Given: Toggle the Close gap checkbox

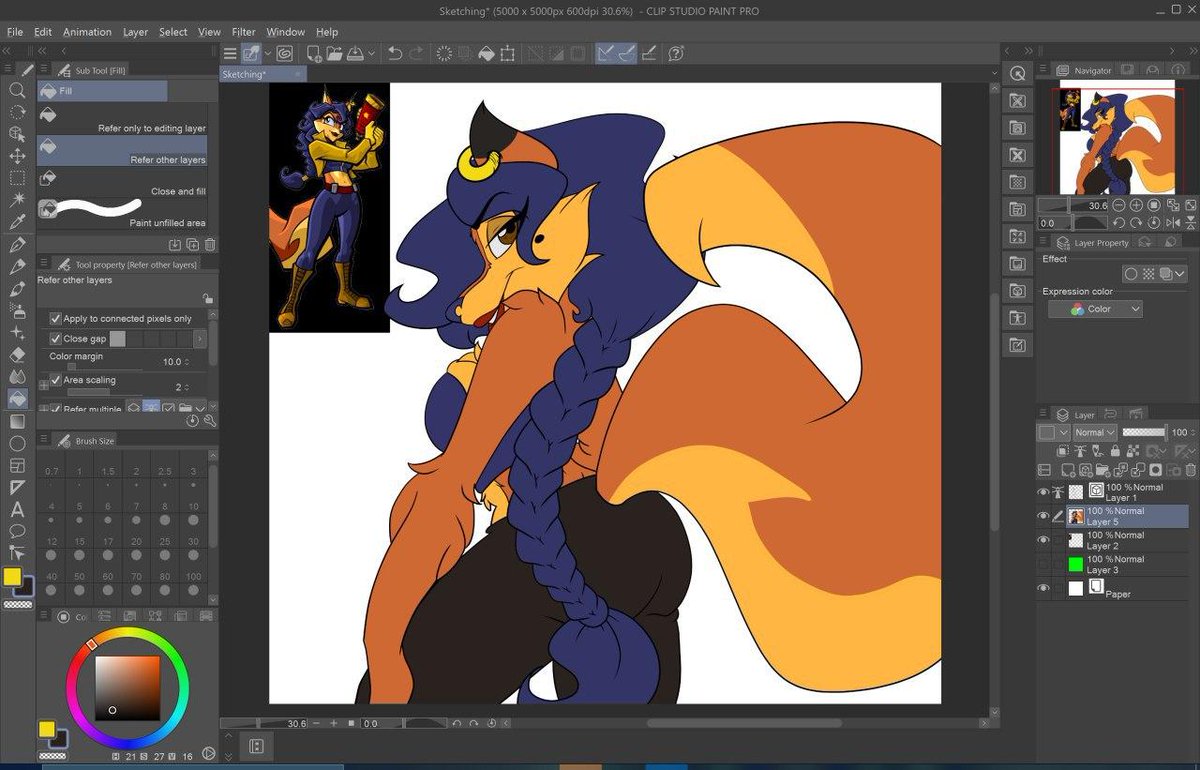Looking at the screenshot, I should [56, 339].
